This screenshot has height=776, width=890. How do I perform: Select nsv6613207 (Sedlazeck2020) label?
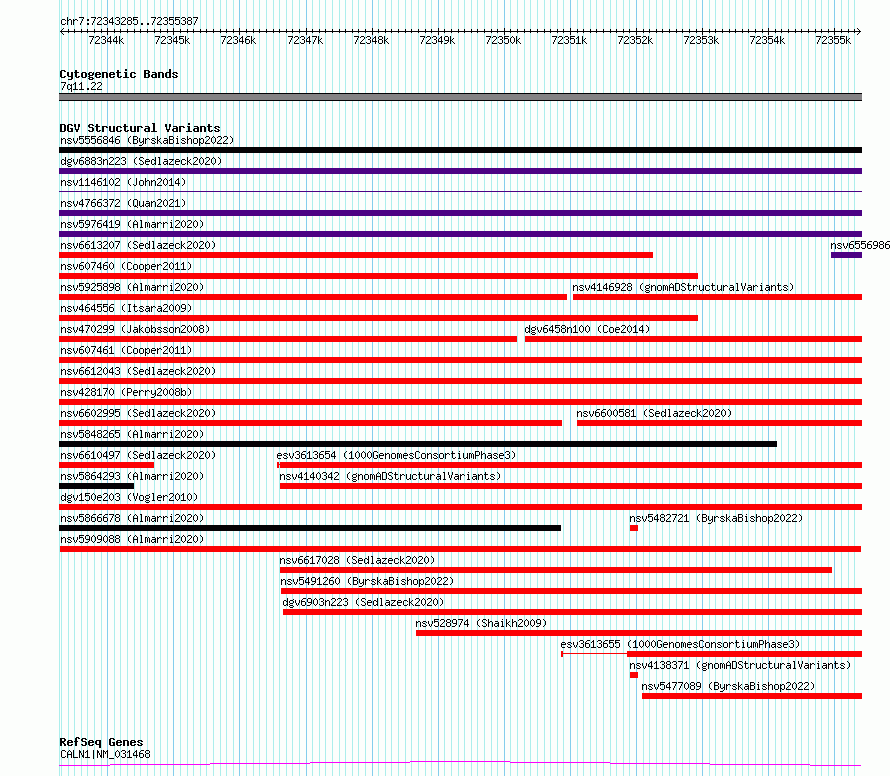point(138,245)
